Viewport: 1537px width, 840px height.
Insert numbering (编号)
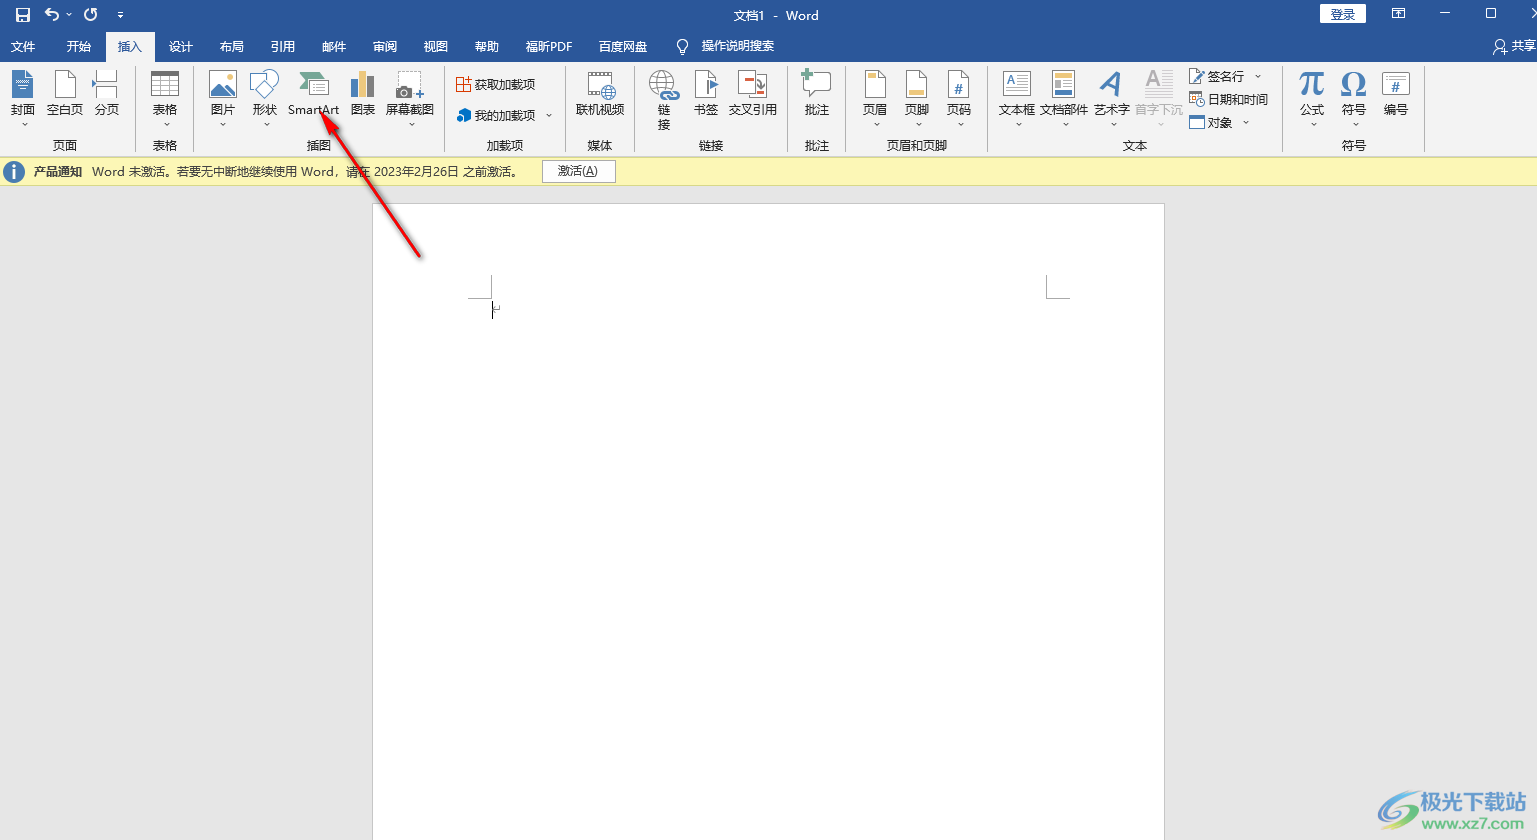(1396, 94)
